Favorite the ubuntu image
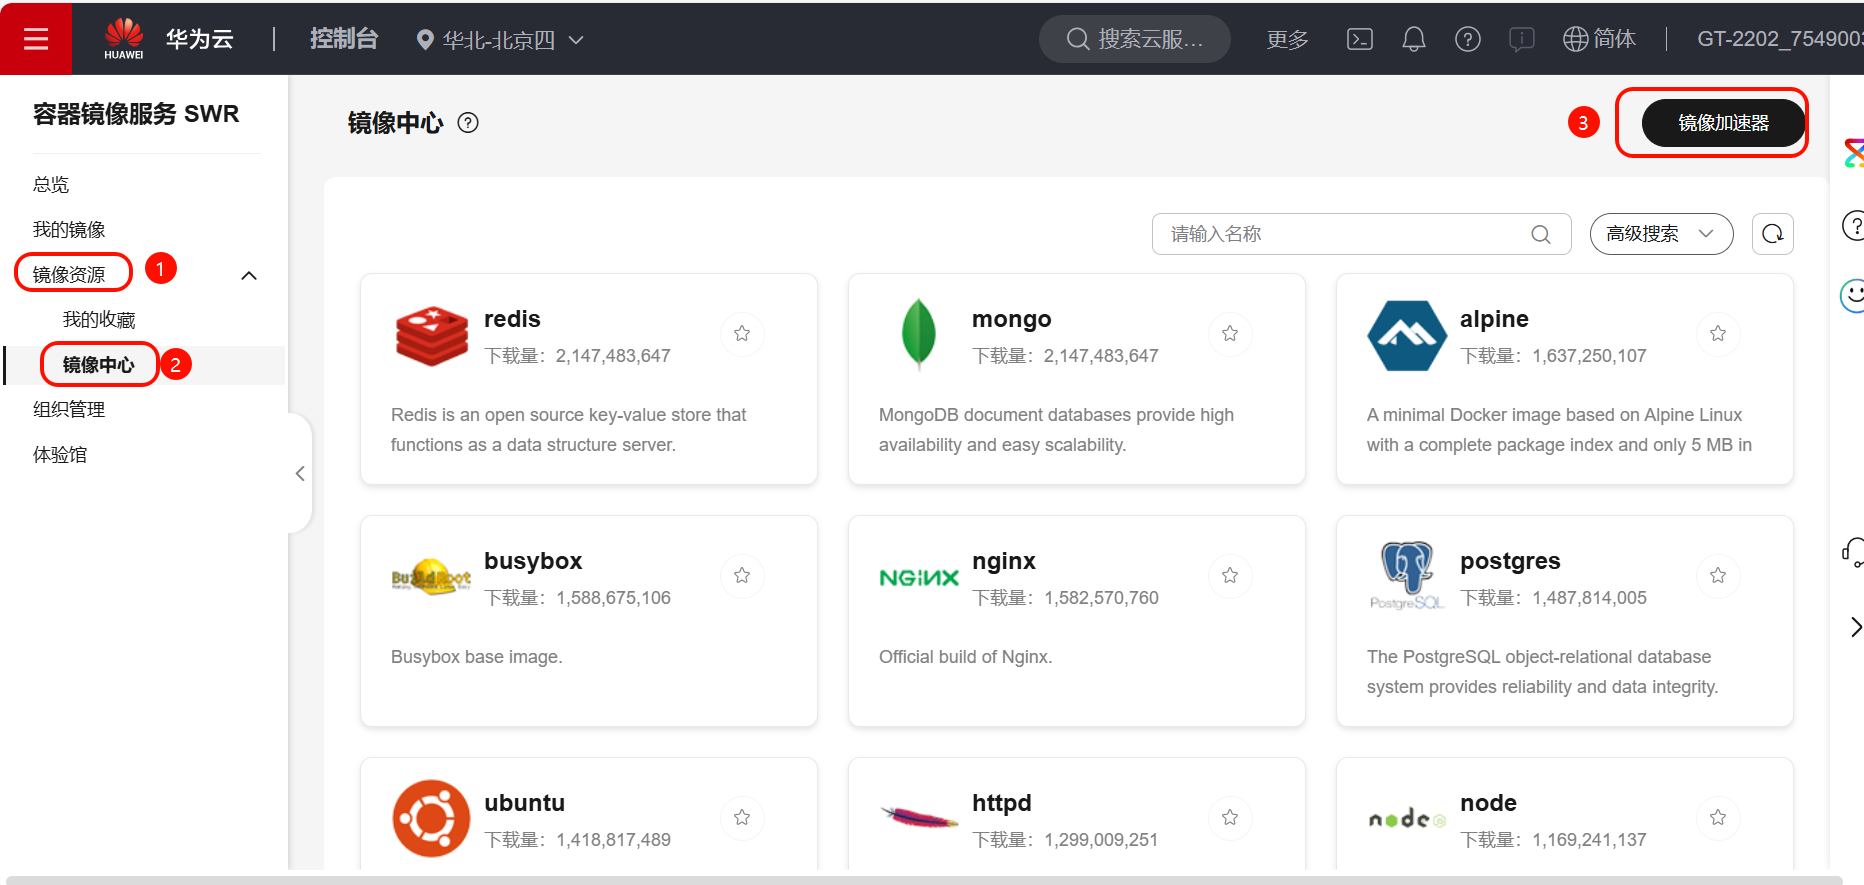This screenshot has height=885, width=1864. 742,818
